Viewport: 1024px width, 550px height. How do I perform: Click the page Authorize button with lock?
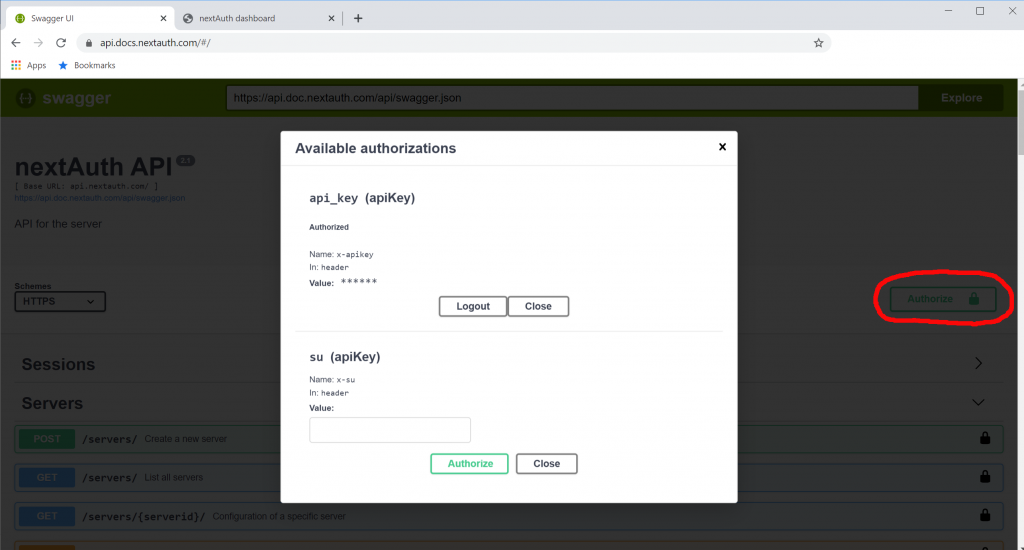pos(942,299)
